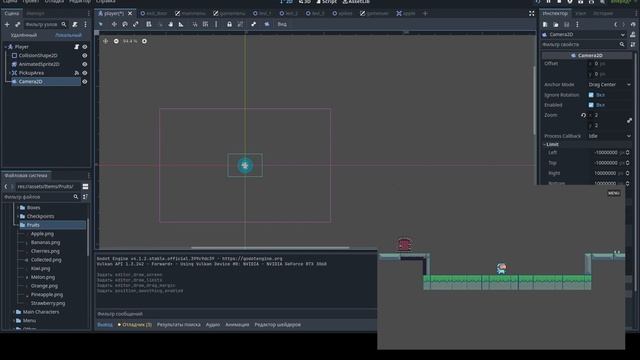Open Process Callback Idle dropdown

609,136
